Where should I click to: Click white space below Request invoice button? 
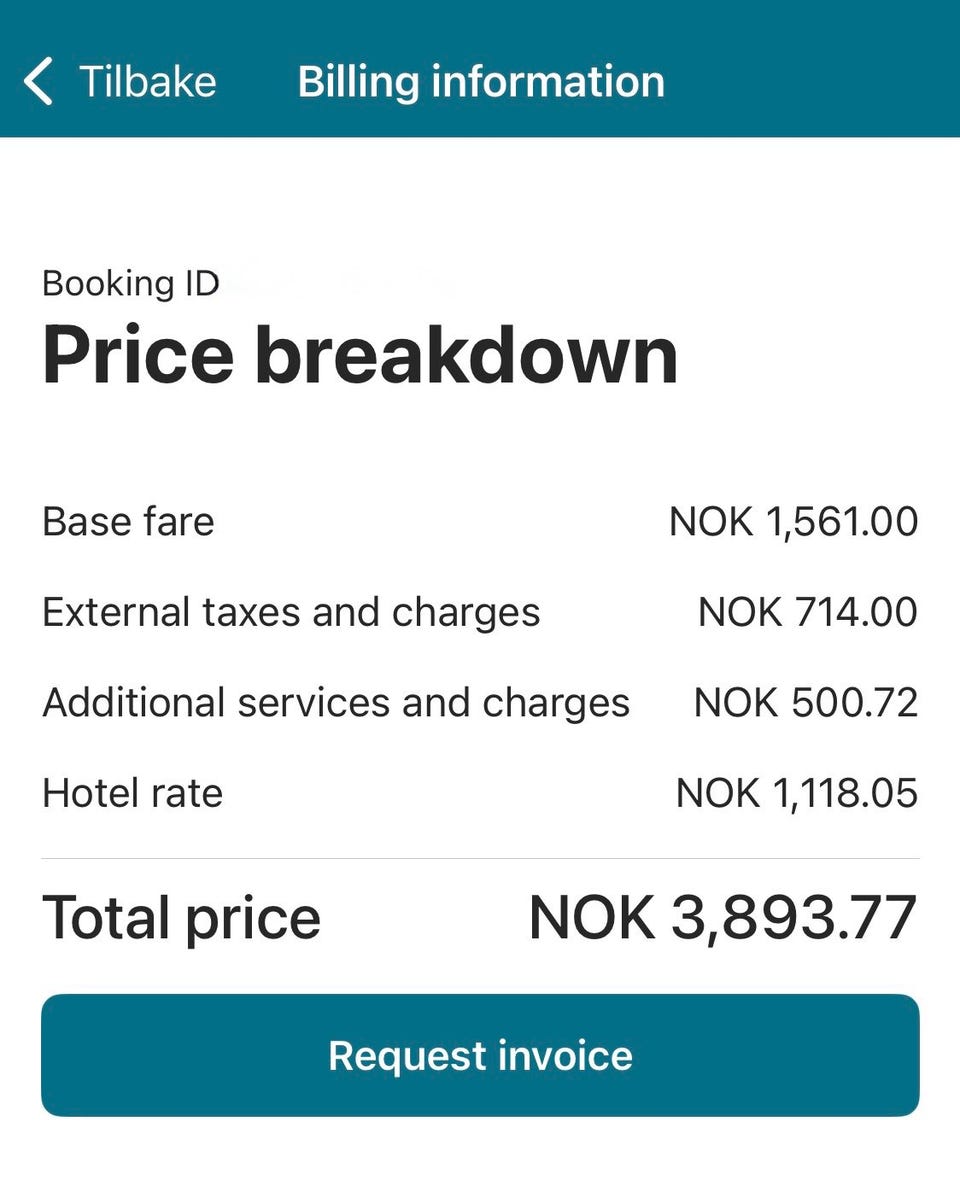pyautogui.click(x=480, y=1152)
